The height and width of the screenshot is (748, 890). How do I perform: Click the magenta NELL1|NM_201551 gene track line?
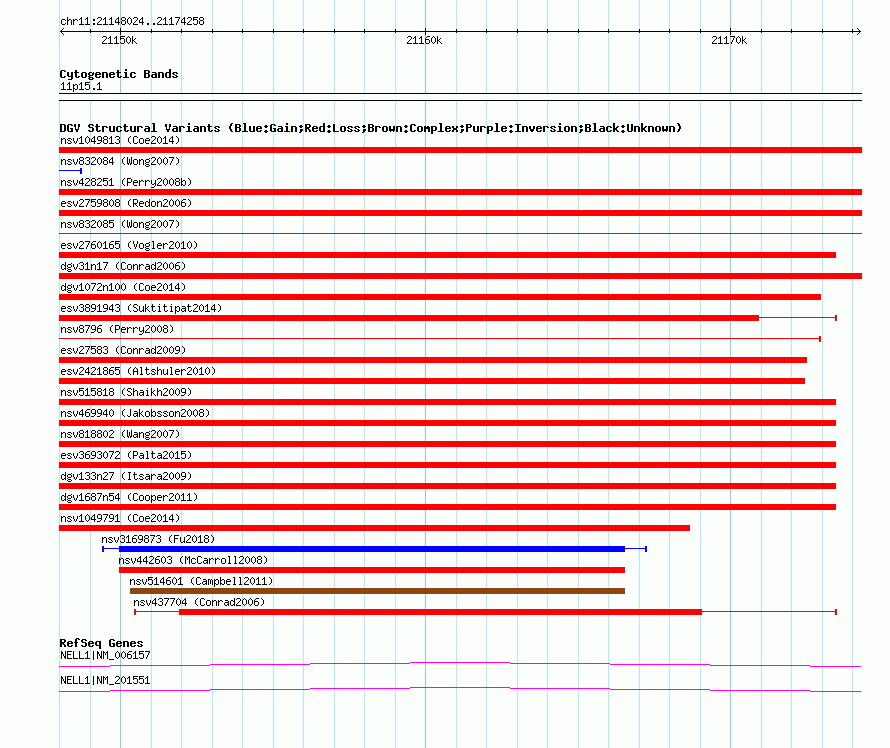[x=460, y=689]
